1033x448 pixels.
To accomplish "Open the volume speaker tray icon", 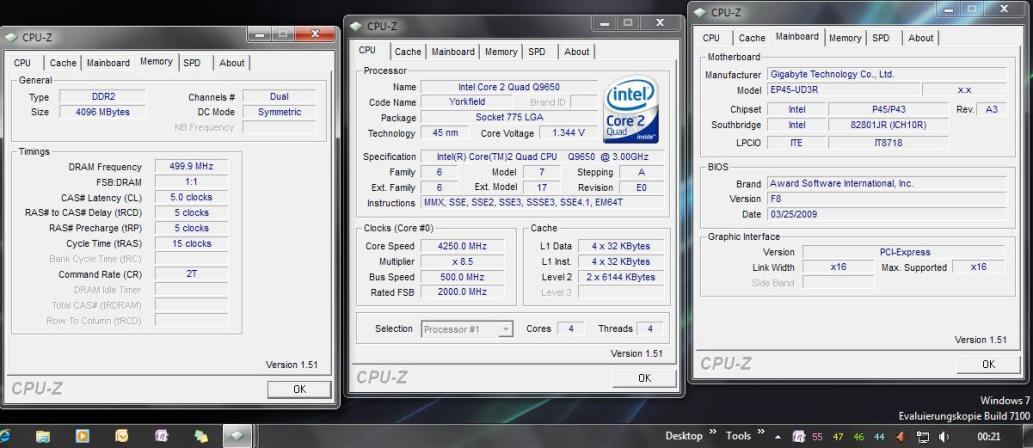I will pos(944,437).
